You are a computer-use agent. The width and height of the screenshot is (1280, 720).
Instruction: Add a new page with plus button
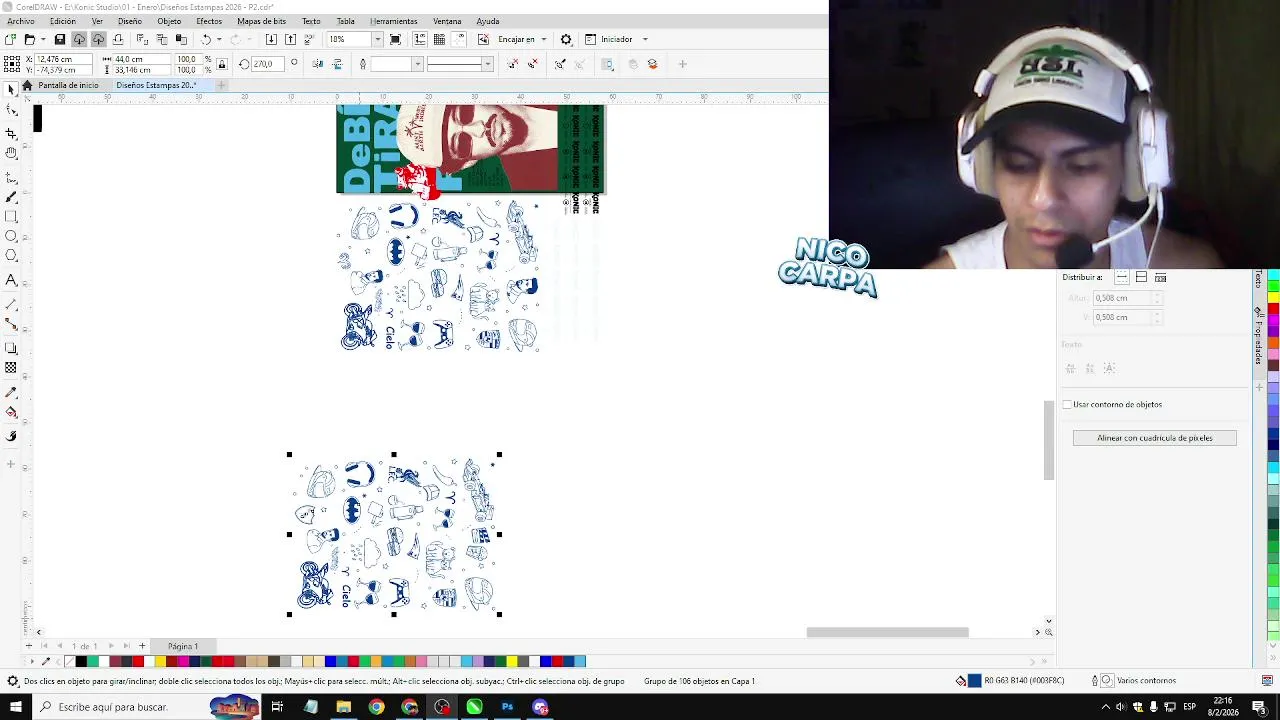[142, 646]
